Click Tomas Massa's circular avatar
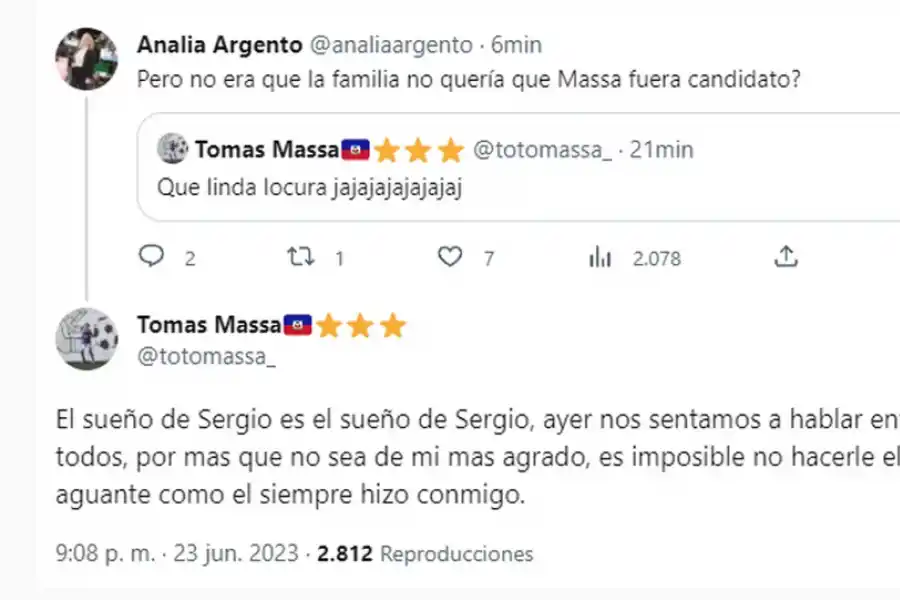Screen dimensions: 900x600 [88, 339]
